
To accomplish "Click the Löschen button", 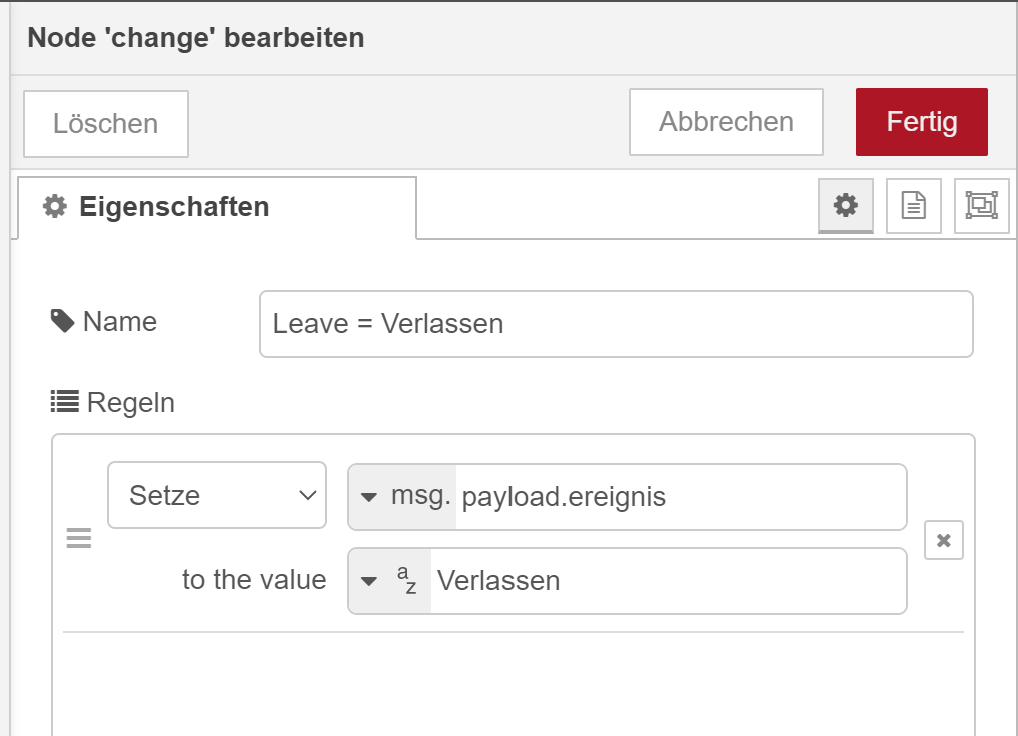I will (x=106, y=124).
